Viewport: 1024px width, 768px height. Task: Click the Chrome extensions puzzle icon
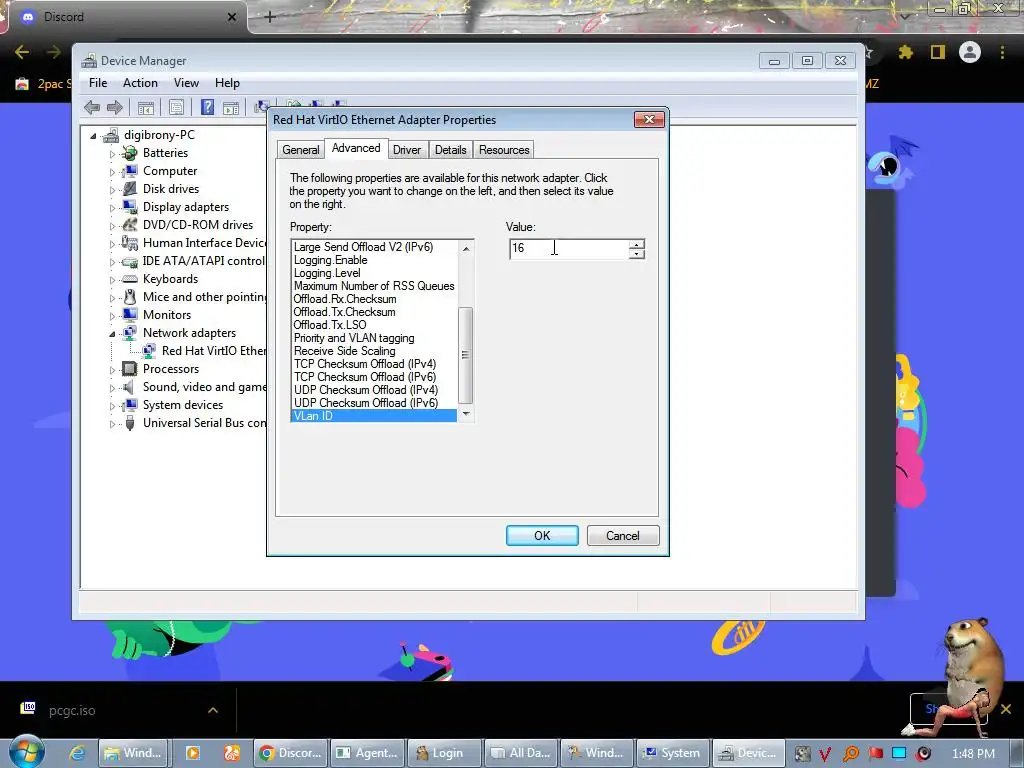[905, 52]
